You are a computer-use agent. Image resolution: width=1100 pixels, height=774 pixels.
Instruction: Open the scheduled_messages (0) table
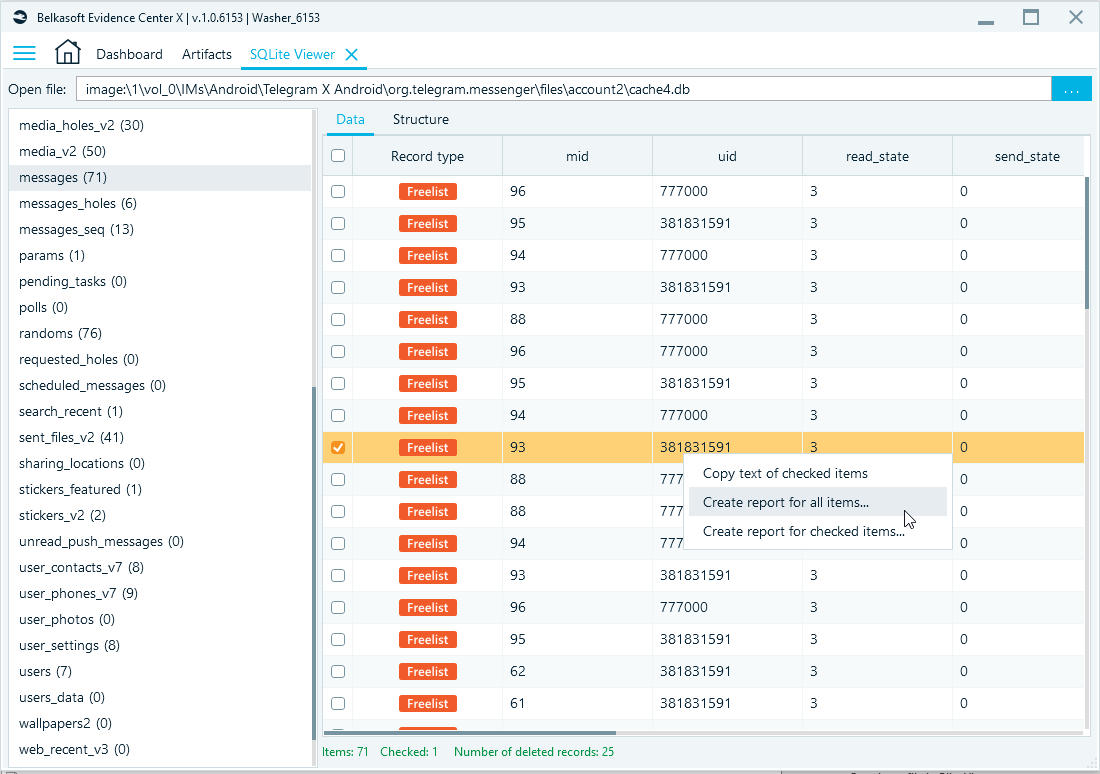[x=159, y=385]
